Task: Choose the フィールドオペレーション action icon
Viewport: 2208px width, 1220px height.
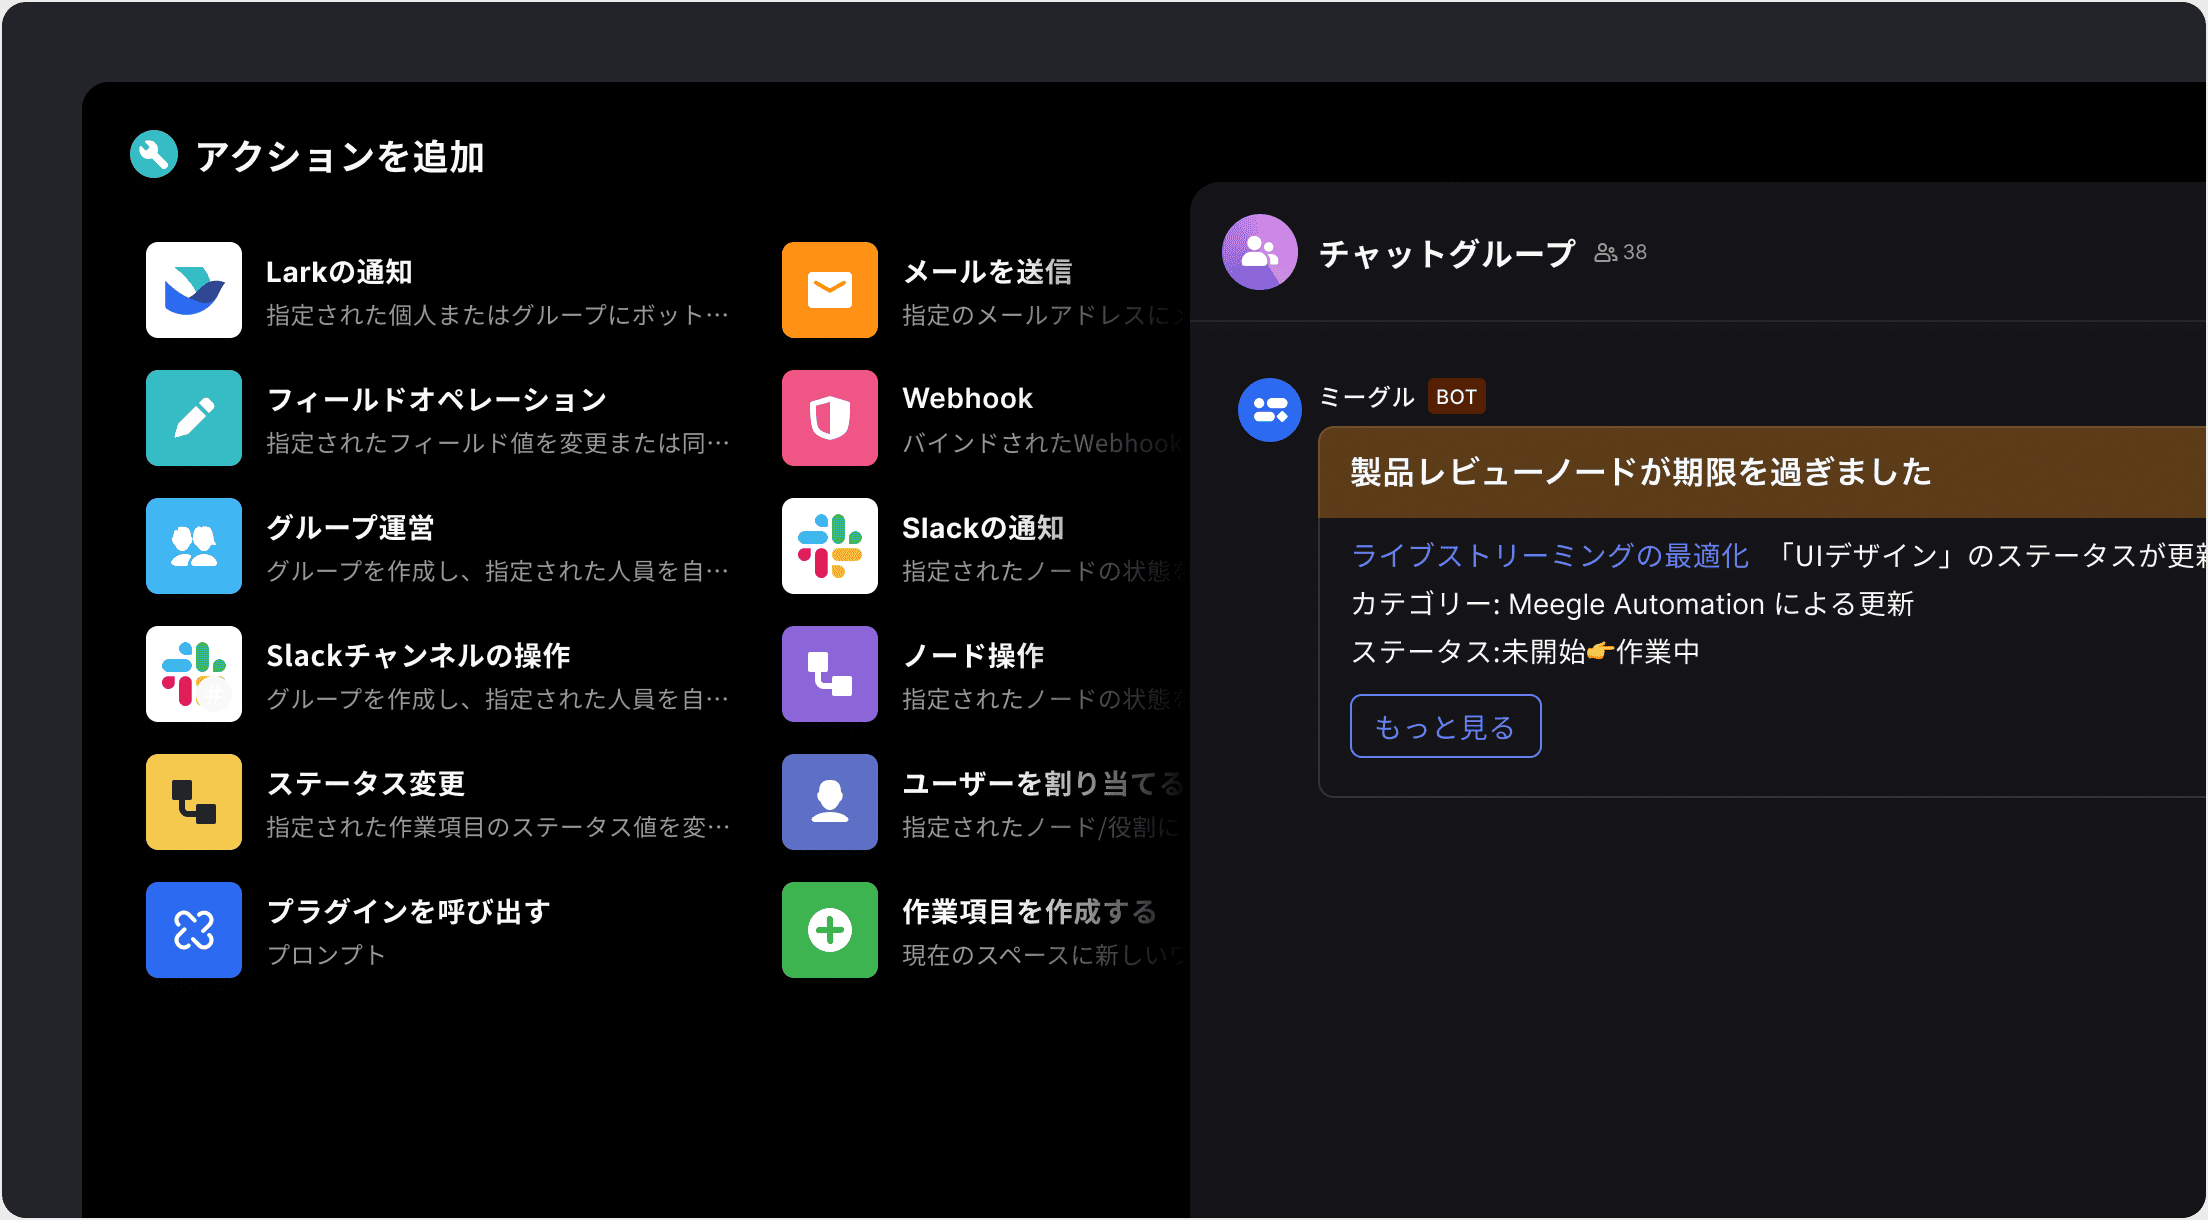Action: (x=193, y=418)
